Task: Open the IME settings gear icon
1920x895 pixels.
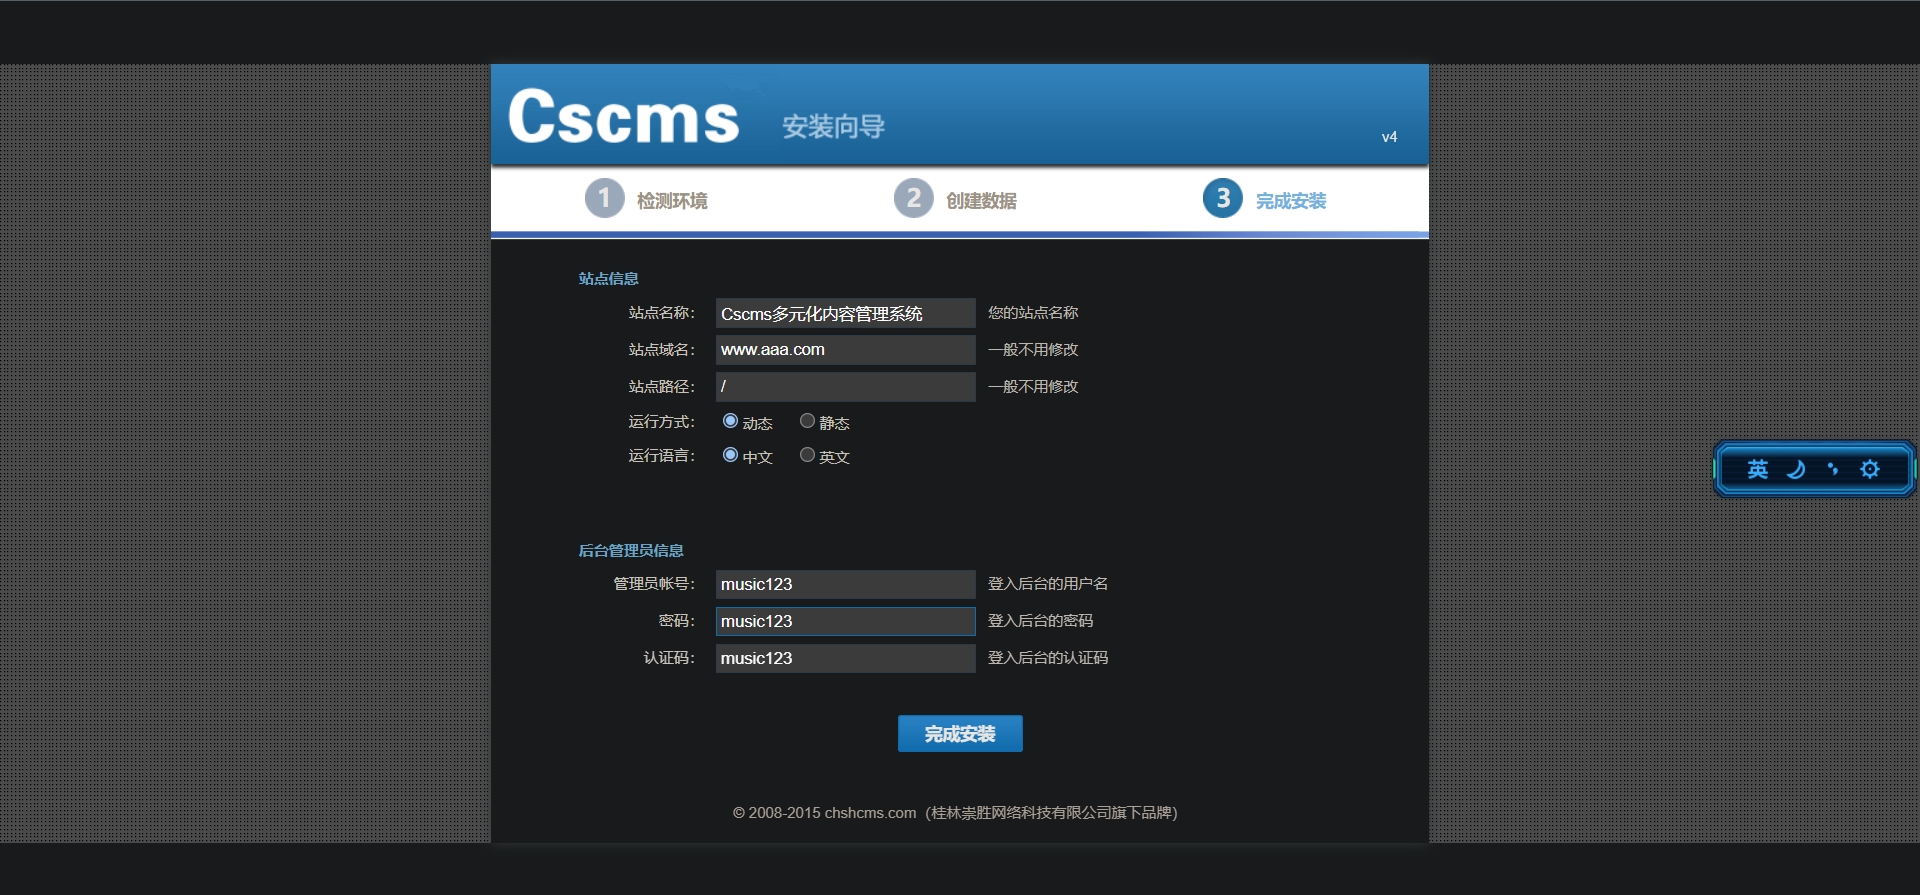Action: (1869, 469)
